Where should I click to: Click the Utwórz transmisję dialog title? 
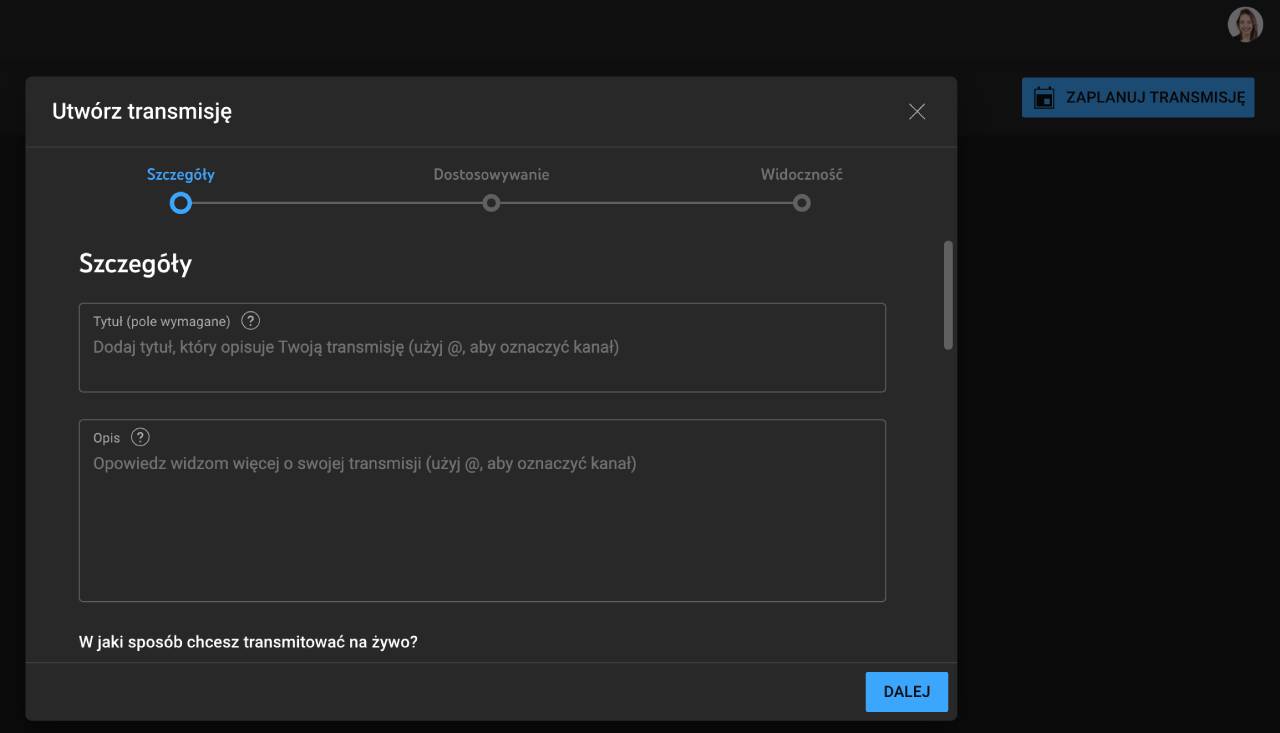[x=142, y=111]
